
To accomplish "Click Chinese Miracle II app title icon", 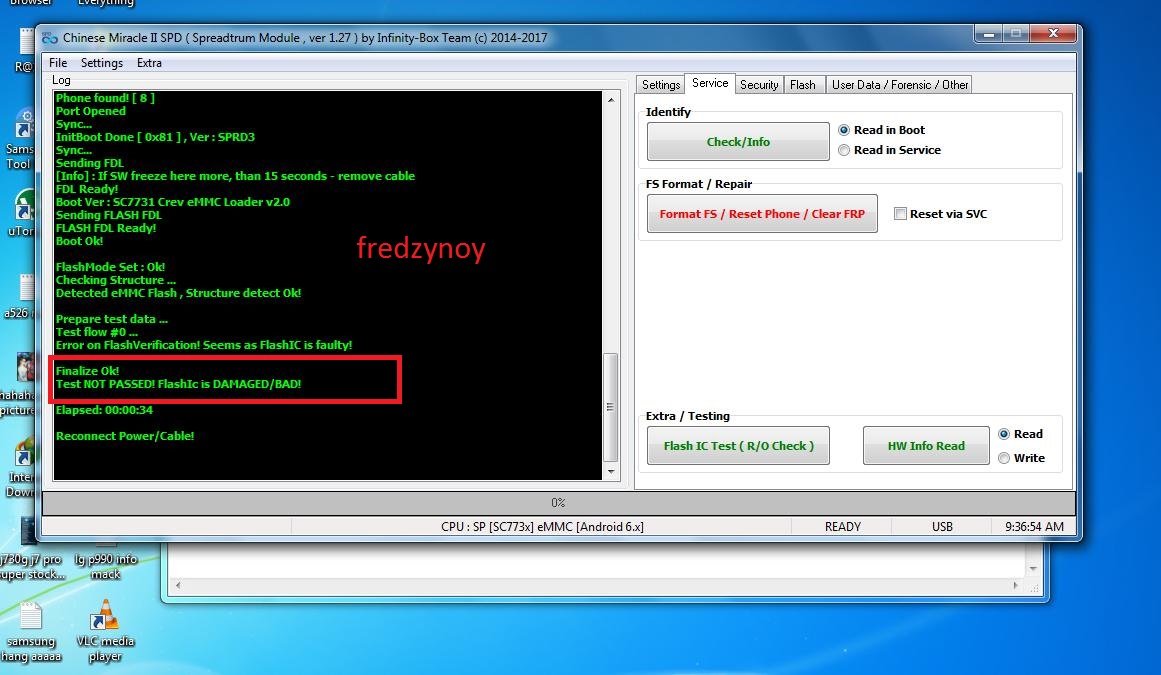I will 50,38.
